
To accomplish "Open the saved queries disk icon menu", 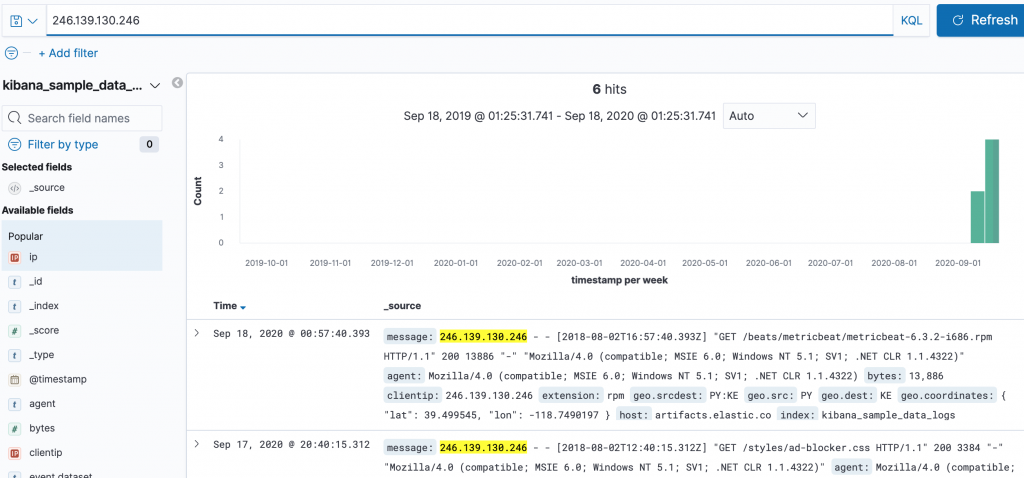I will click(x=23, y=21).
